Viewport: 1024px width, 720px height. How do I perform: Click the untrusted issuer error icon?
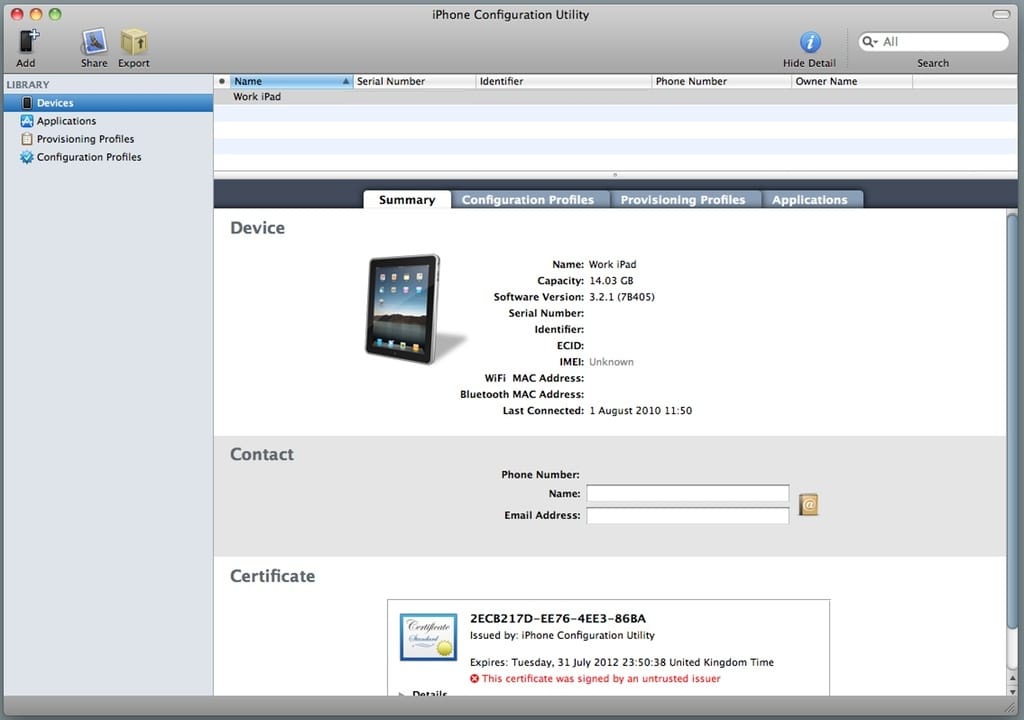point(474,678)
